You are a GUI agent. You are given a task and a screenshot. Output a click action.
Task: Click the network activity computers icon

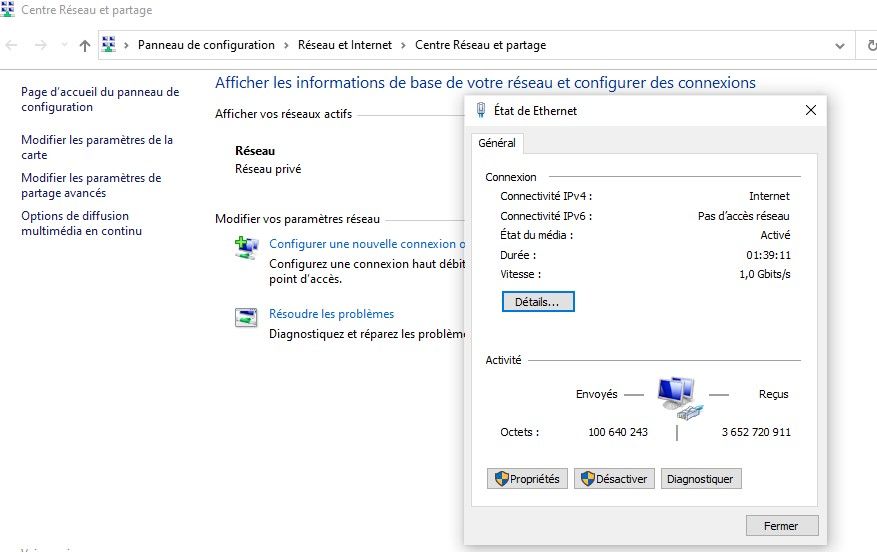tap(678, 398)
